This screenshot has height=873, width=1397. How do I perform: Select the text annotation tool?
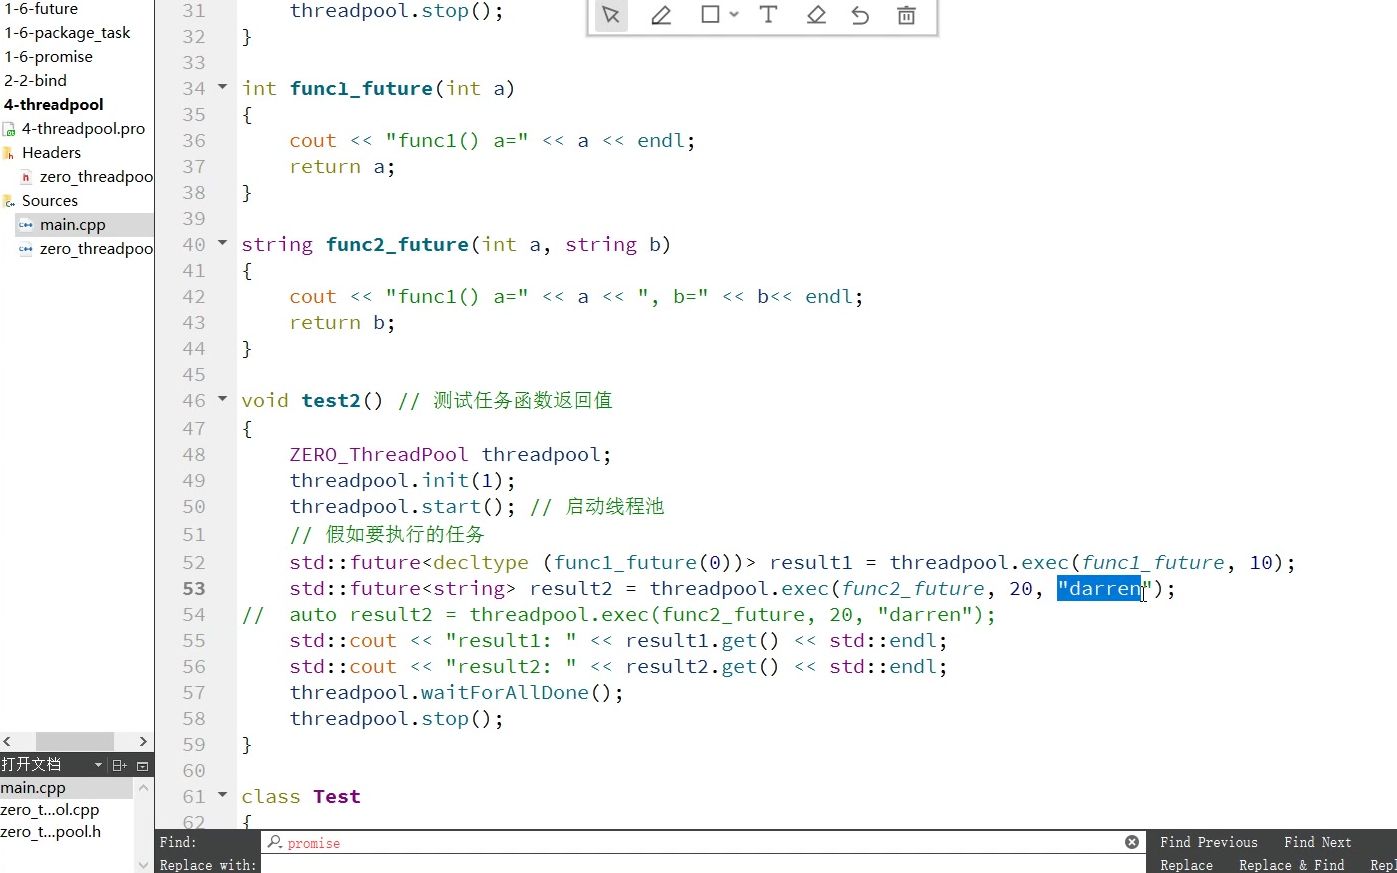(x=766, y=15)
